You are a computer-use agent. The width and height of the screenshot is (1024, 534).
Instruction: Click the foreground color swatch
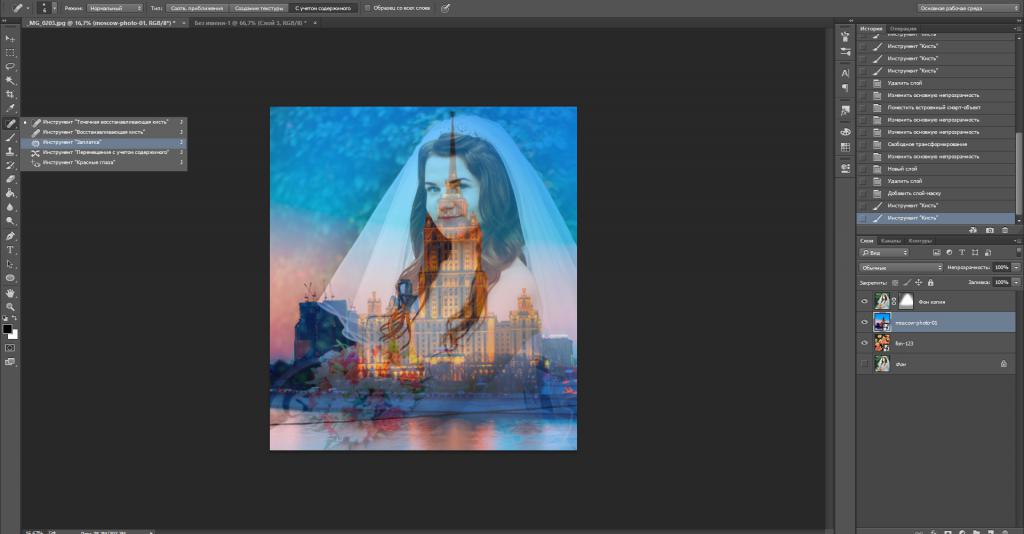click(x=8, y=328)
